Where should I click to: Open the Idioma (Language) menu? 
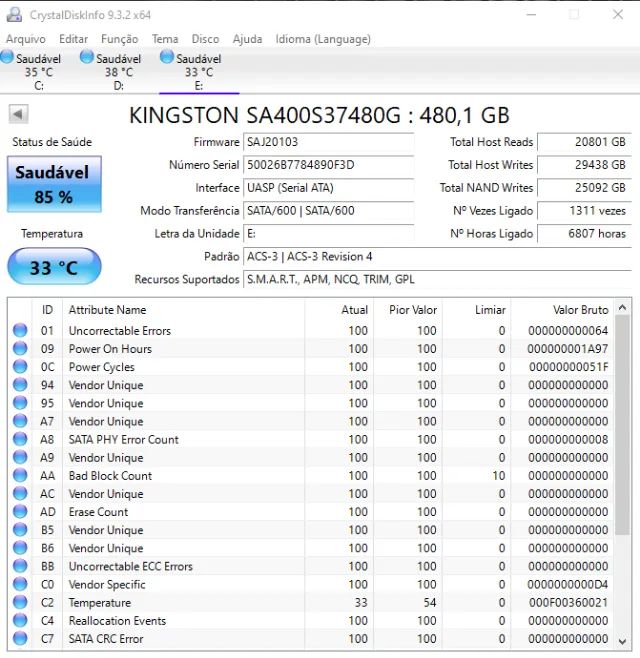pos(323,39)
